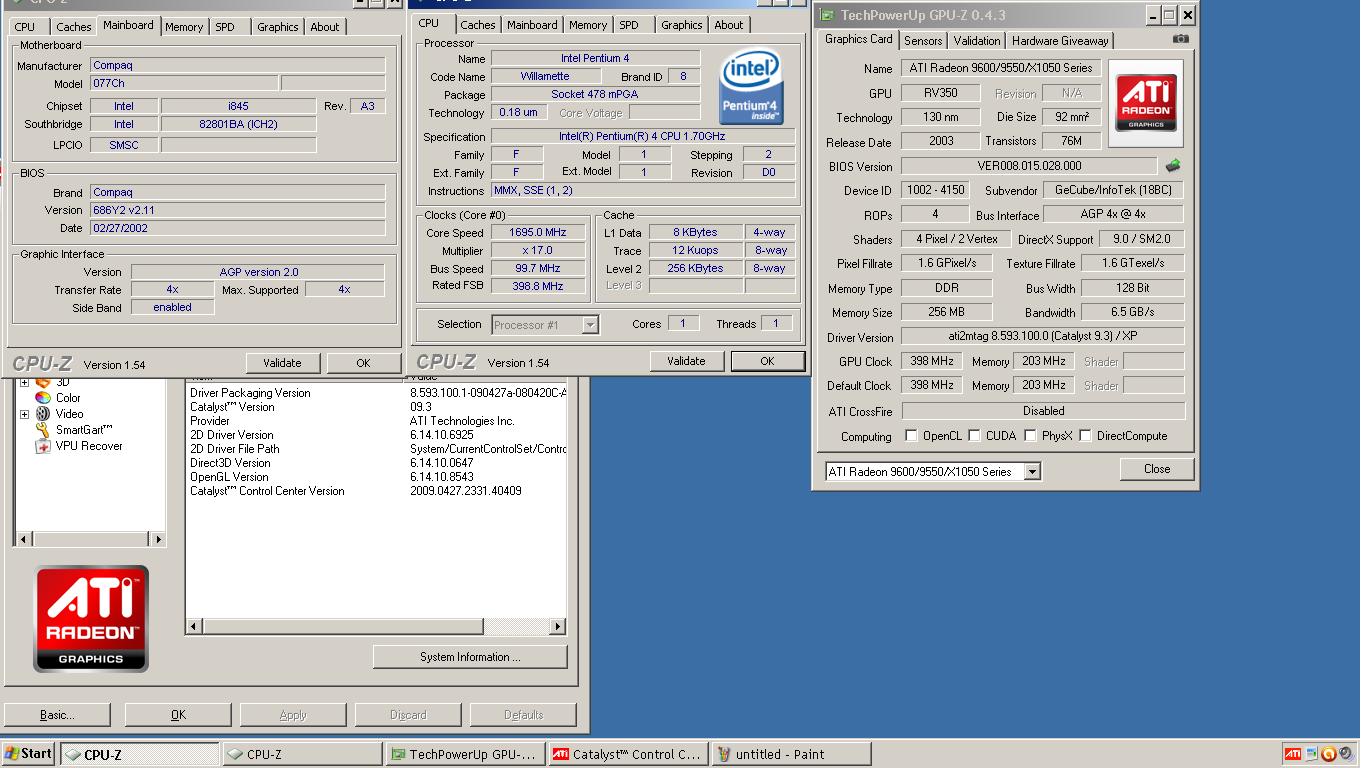The width and height of the screenshot is (1361, 768).
Task: Click the ATI Radeon Graphics logo in Catalyst
Action: pyautogui.click(x=91, y=618)
